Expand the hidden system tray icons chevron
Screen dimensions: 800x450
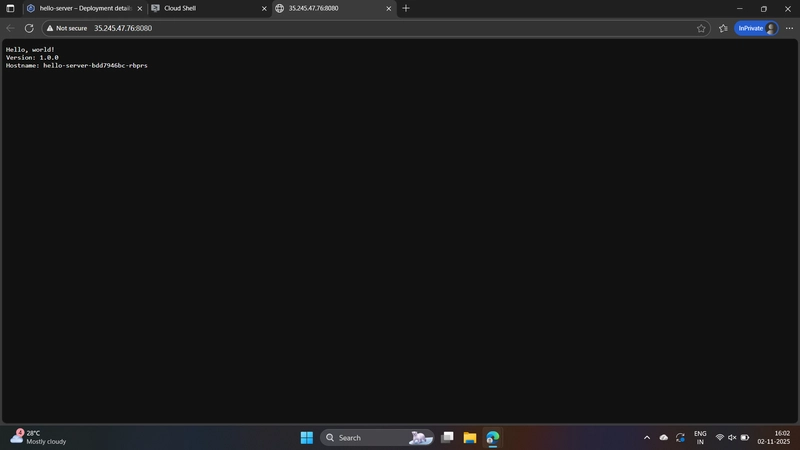[647, 438]
